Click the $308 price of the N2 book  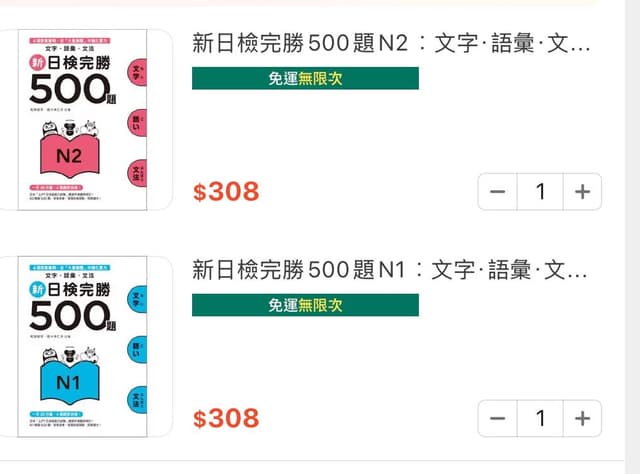pos(226,191)
